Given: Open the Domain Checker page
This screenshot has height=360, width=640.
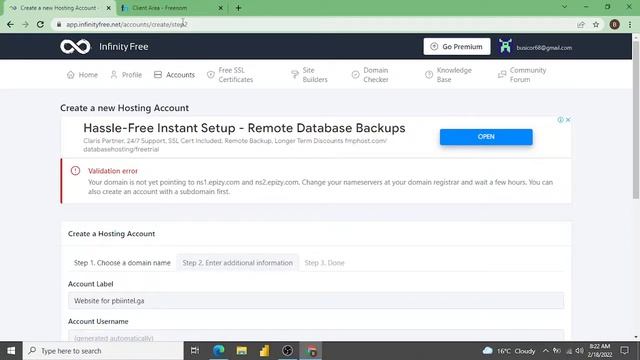Looking at the screenshot, I should 370,75.
